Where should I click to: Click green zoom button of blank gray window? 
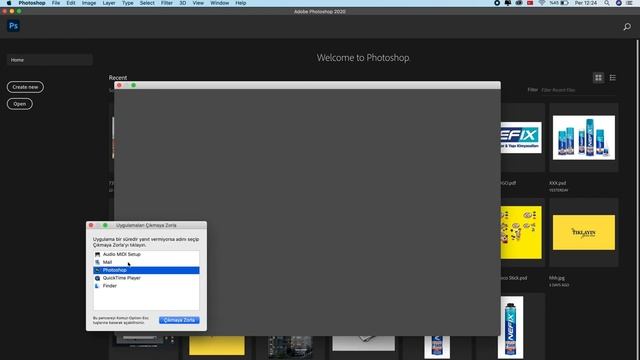pos(133,85)
